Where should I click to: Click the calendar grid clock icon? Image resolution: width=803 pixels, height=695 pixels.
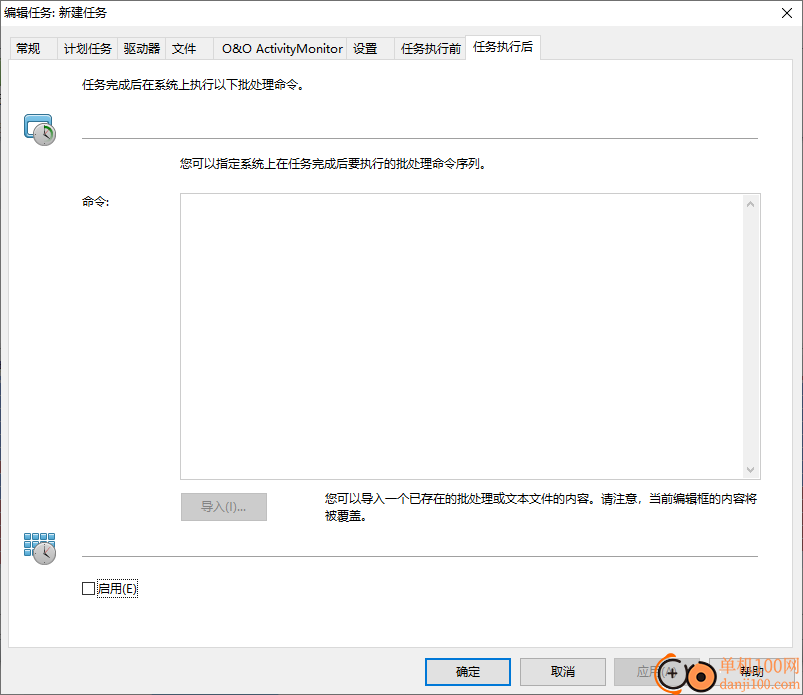pos(40,549)
